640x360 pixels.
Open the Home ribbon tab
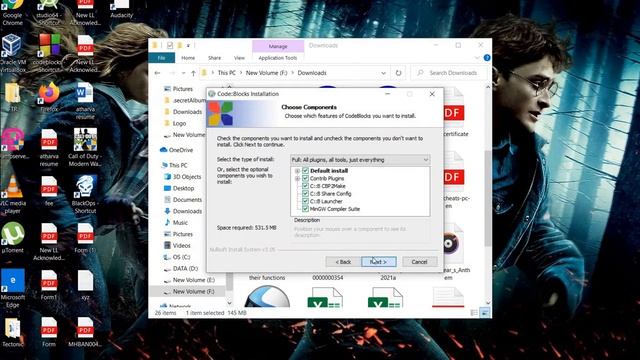[x=188, y=58]
